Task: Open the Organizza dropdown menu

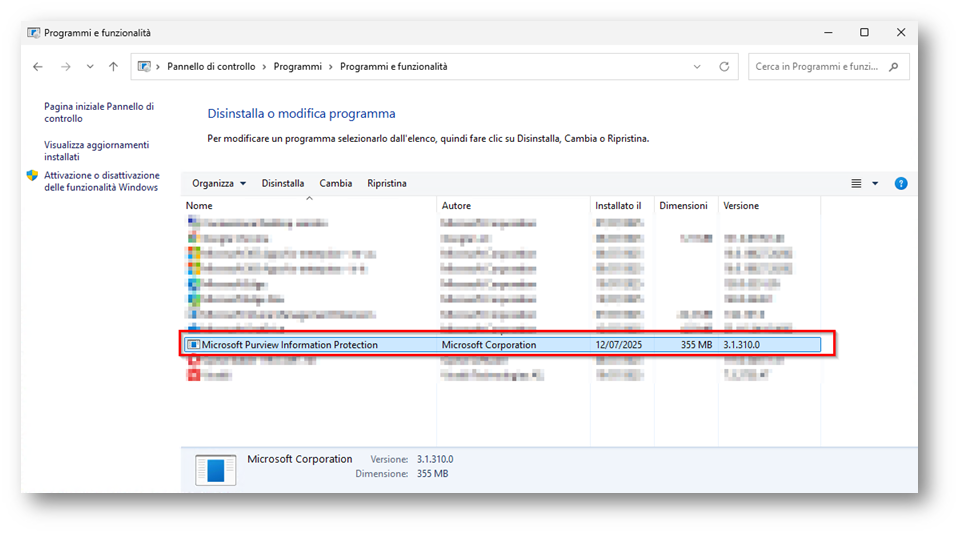Action: [x=219, y=184]
